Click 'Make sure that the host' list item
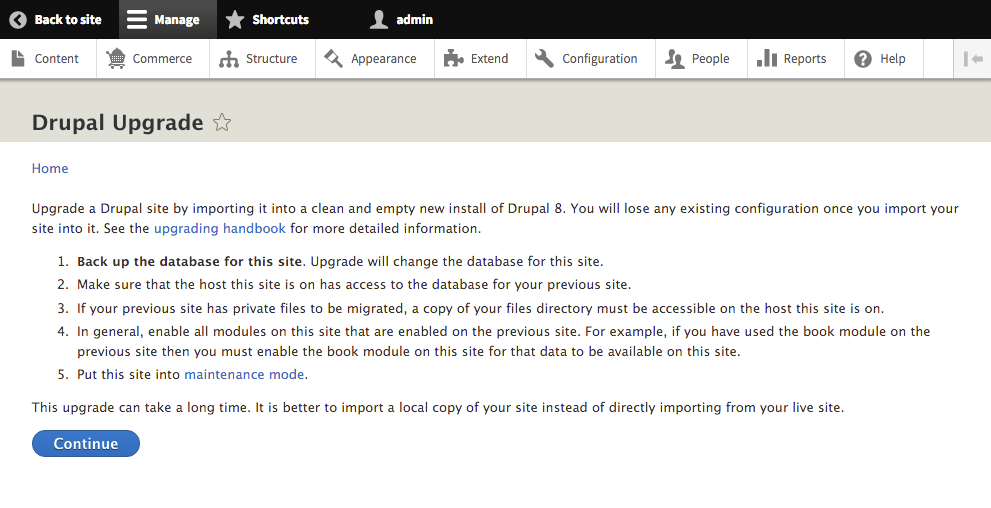The height and width of the screenshot is (508, 991). [354, 284]
